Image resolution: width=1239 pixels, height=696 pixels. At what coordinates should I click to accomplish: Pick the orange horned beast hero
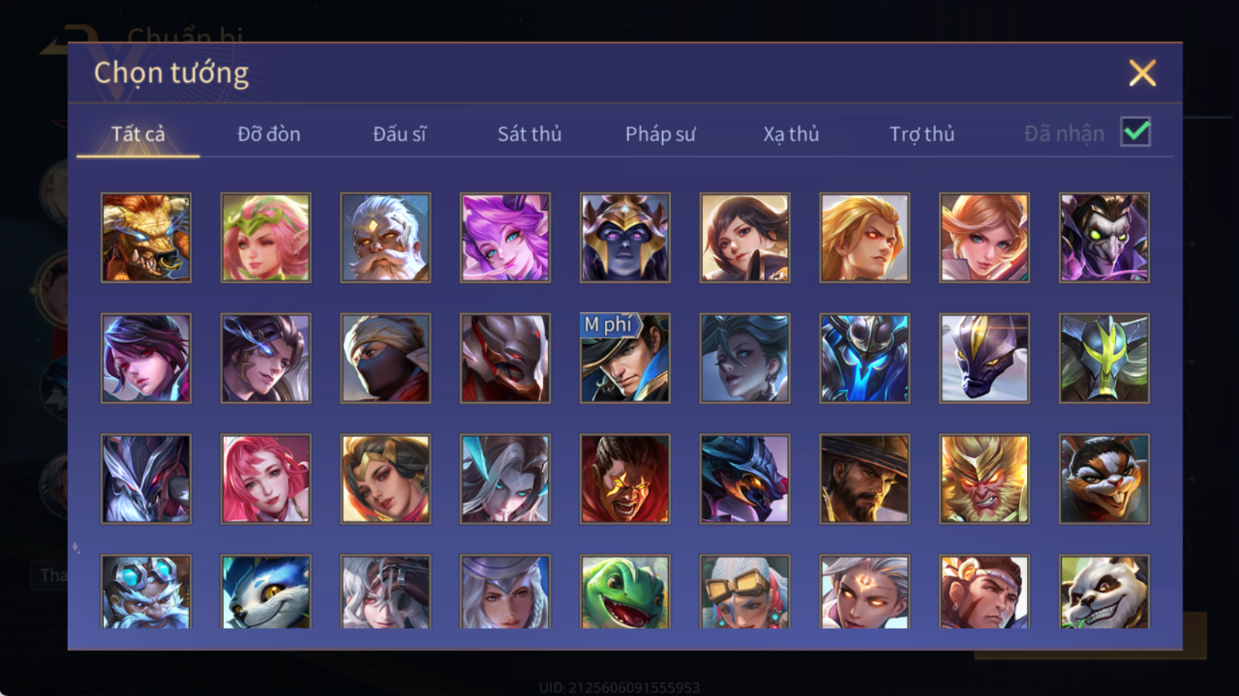pos(146,238)
